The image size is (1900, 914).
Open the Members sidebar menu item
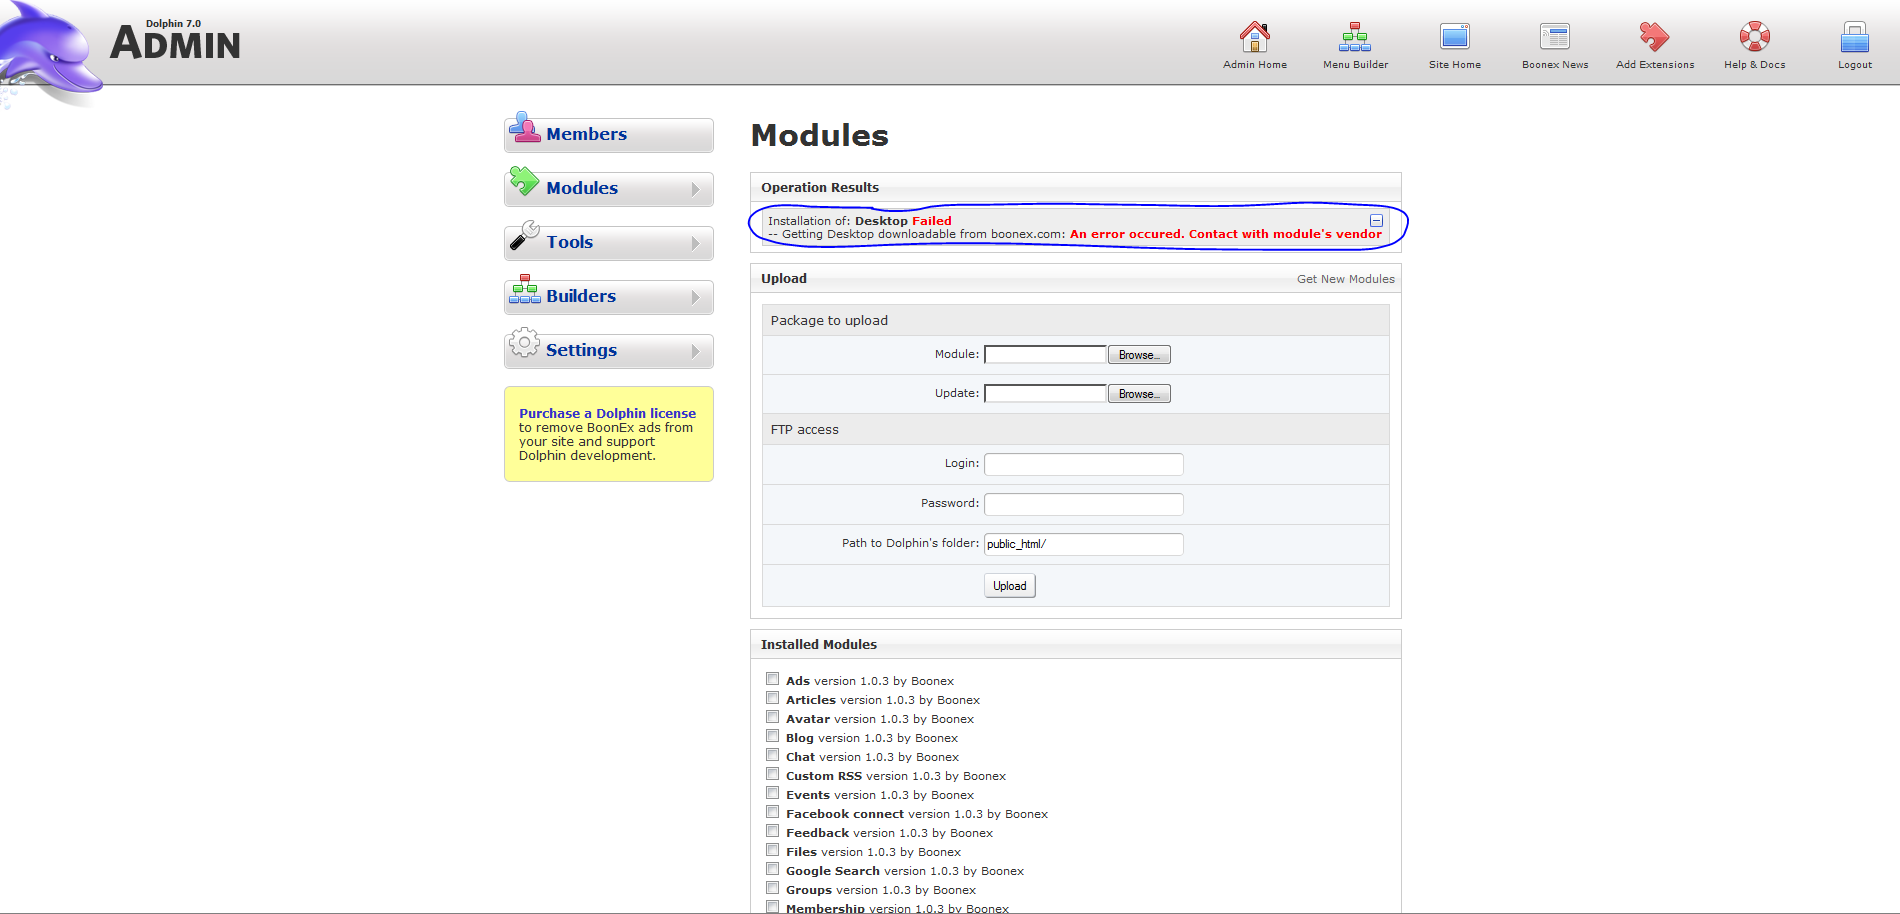tap(586, 135)
